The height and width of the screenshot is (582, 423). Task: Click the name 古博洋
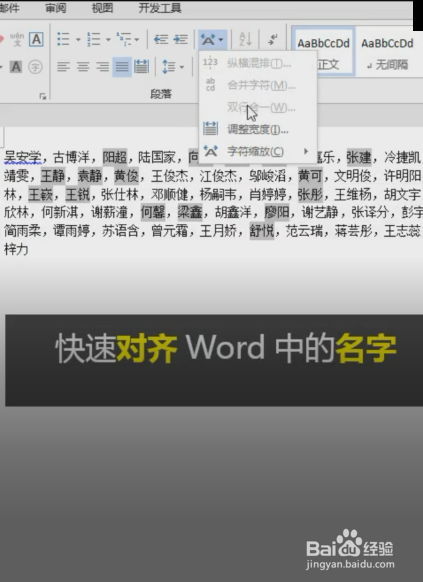pos(72,157)
